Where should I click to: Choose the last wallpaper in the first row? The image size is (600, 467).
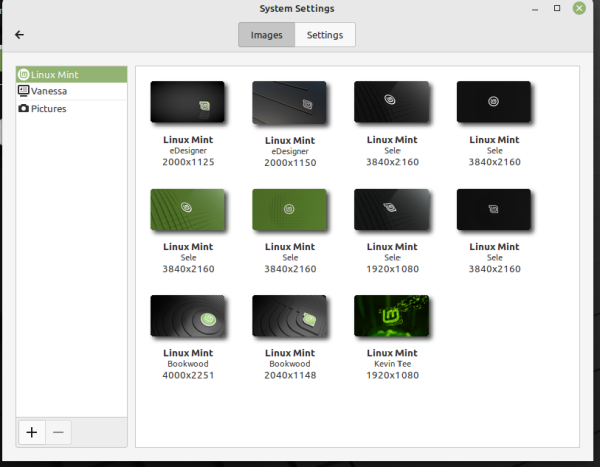(494, 102)
